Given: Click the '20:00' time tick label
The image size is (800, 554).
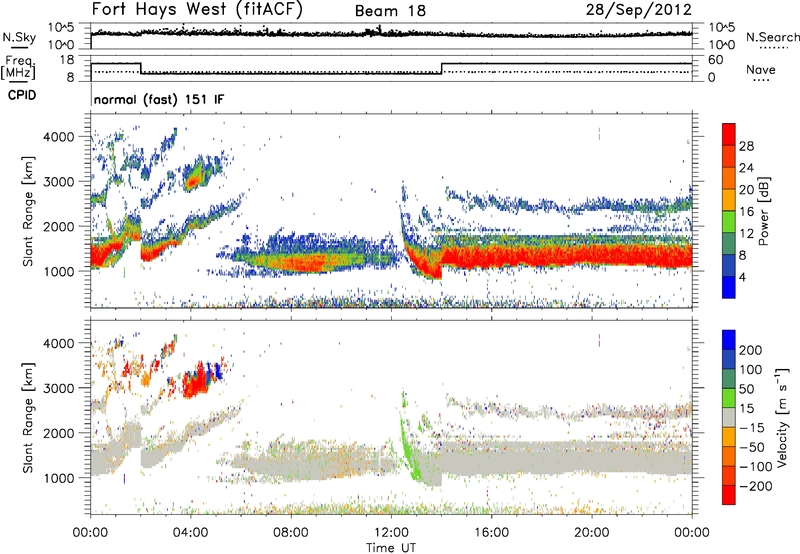Looking at the screenshot, I should coord(592,533).
